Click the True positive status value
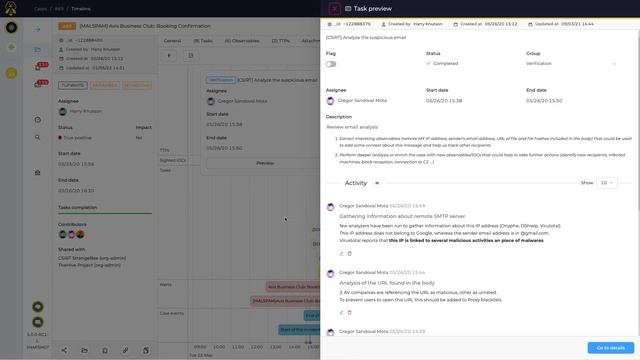 pyautogui.click(x=75, y=138)
